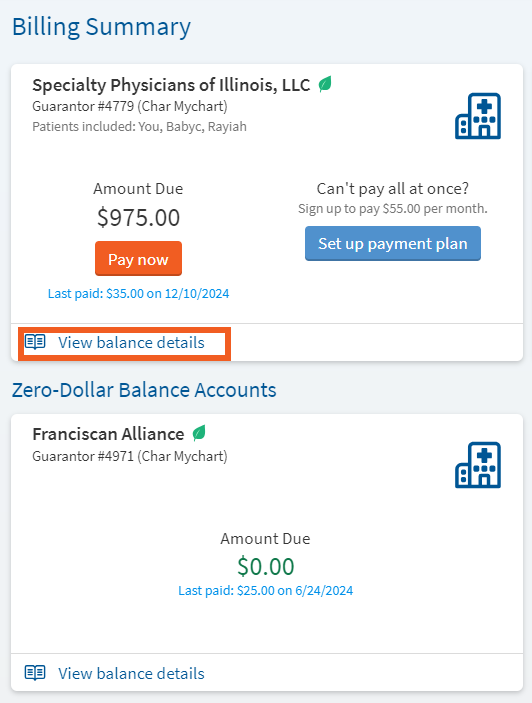Click hospital building icon in Franciscan Alliance card
Image resolution: width=532 pixels, height=703 pixels.
click(478, 465)
